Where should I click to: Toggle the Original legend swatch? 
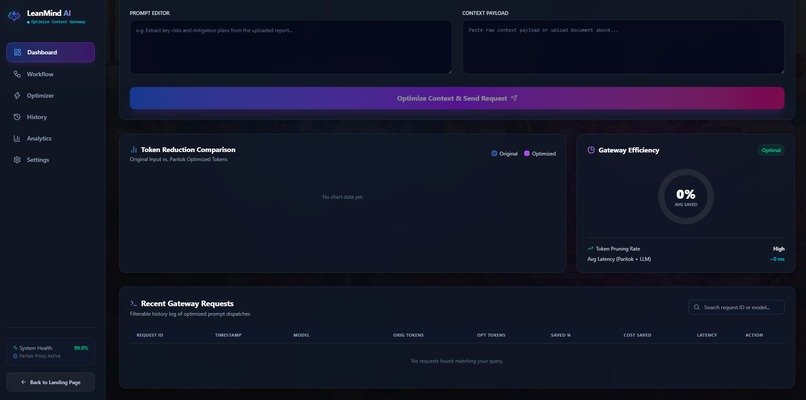click(x=494, y=153)
